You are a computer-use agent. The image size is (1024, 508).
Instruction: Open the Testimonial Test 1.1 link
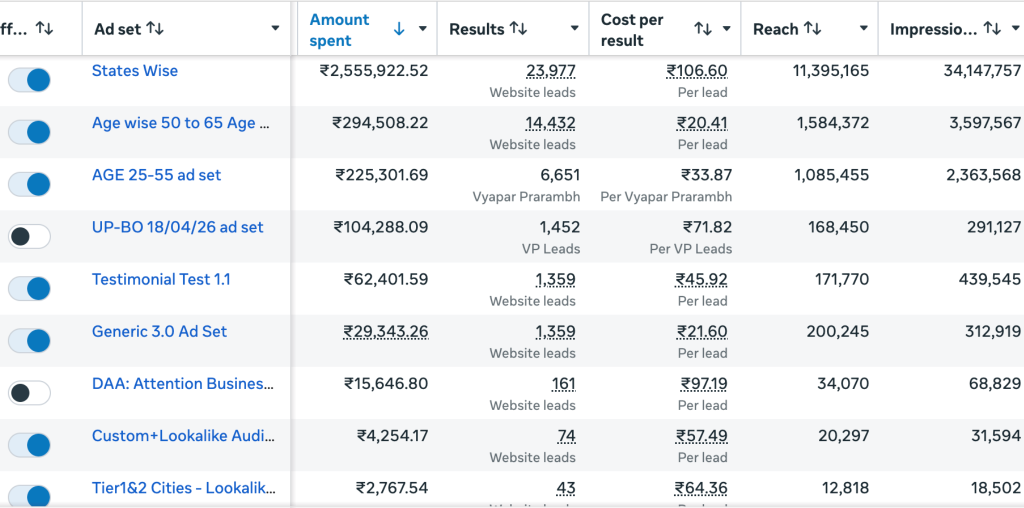point(161,279)
